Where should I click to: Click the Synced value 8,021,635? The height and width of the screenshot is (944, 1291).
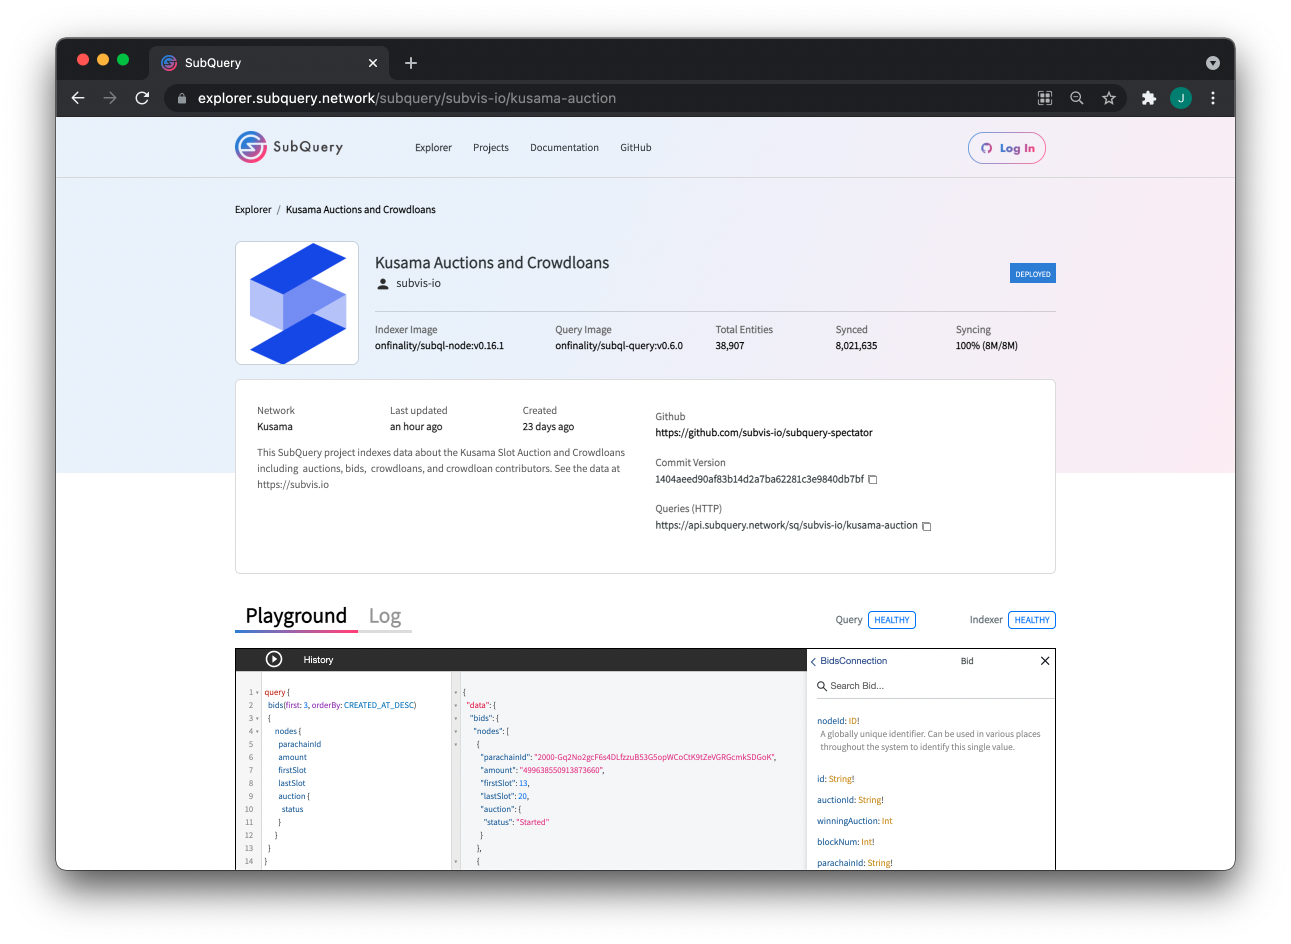856,346
